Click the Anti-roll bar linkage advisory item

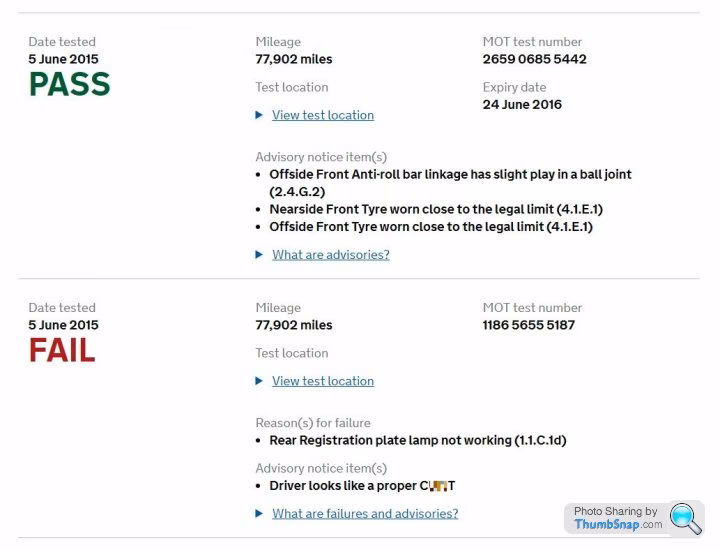pyautogui.click(x=450, y=182)
